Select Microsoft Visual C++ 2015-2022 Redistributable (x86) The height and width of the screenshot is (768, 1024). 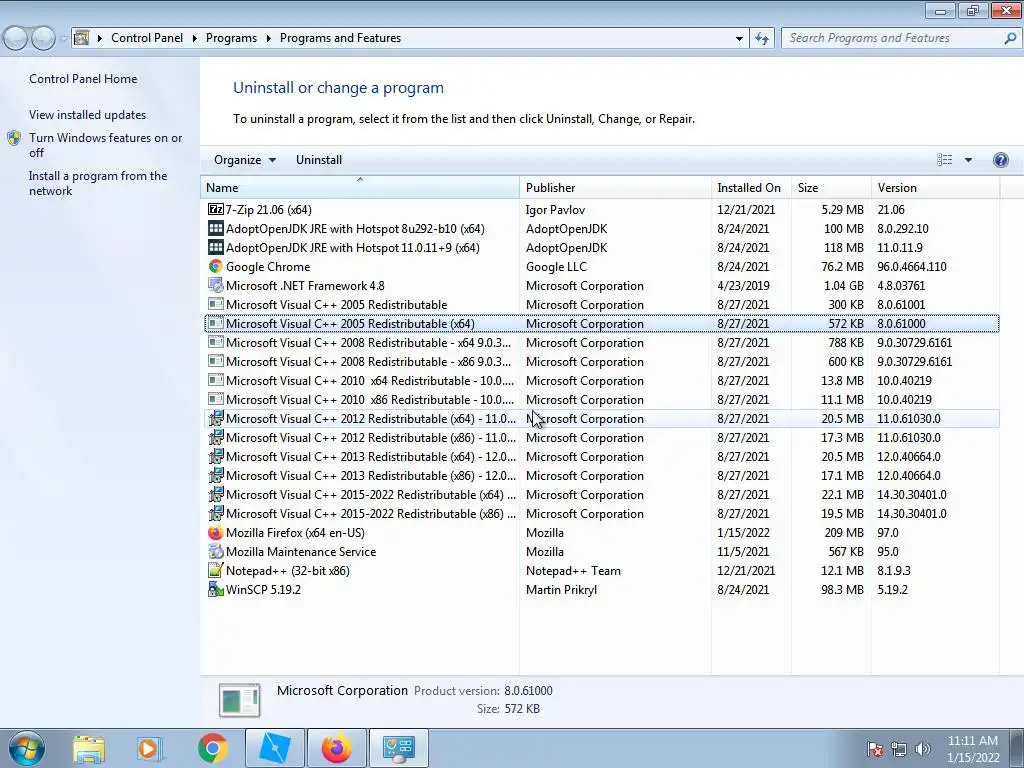pyautogui.click(x=601, y=513)
